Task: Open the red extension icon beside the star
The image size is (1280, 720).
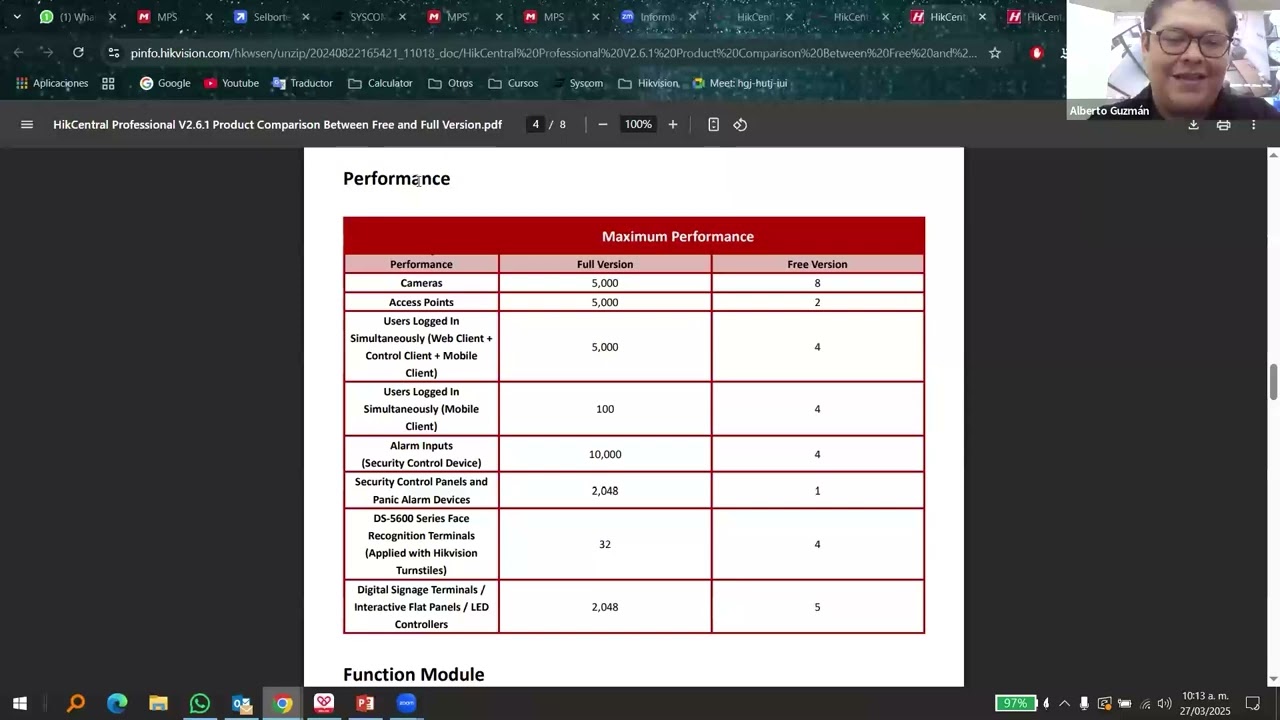Action: (x=1037, y=53)
